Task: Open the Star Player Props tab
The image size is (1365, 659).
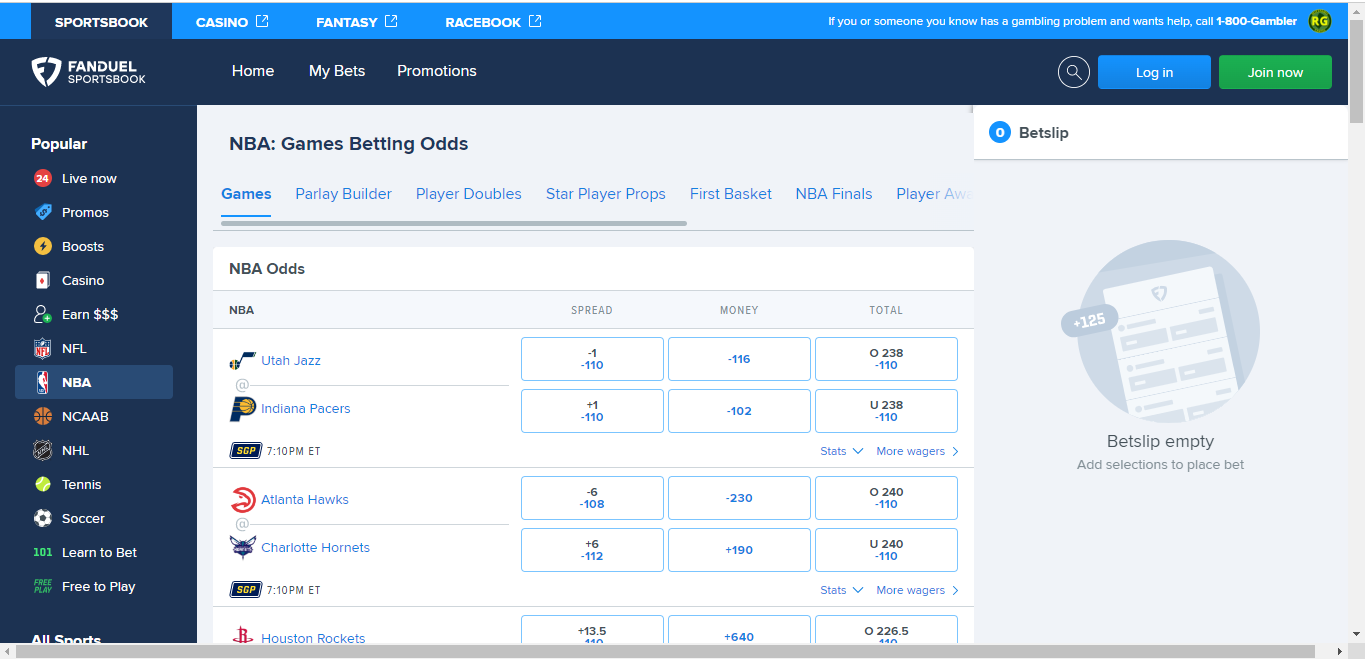Action: click(x=606, y=194)
